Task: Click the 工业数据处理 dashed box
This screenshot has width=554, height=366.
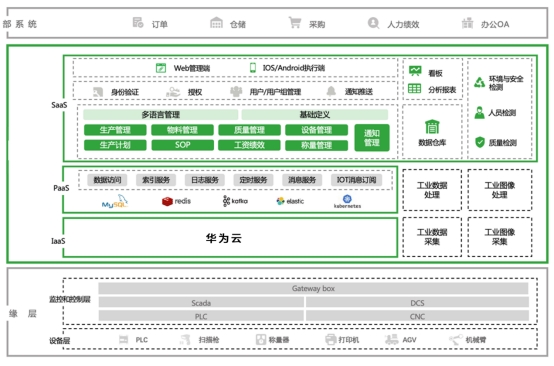Action: pyautogui.click(x=432, y=190)
